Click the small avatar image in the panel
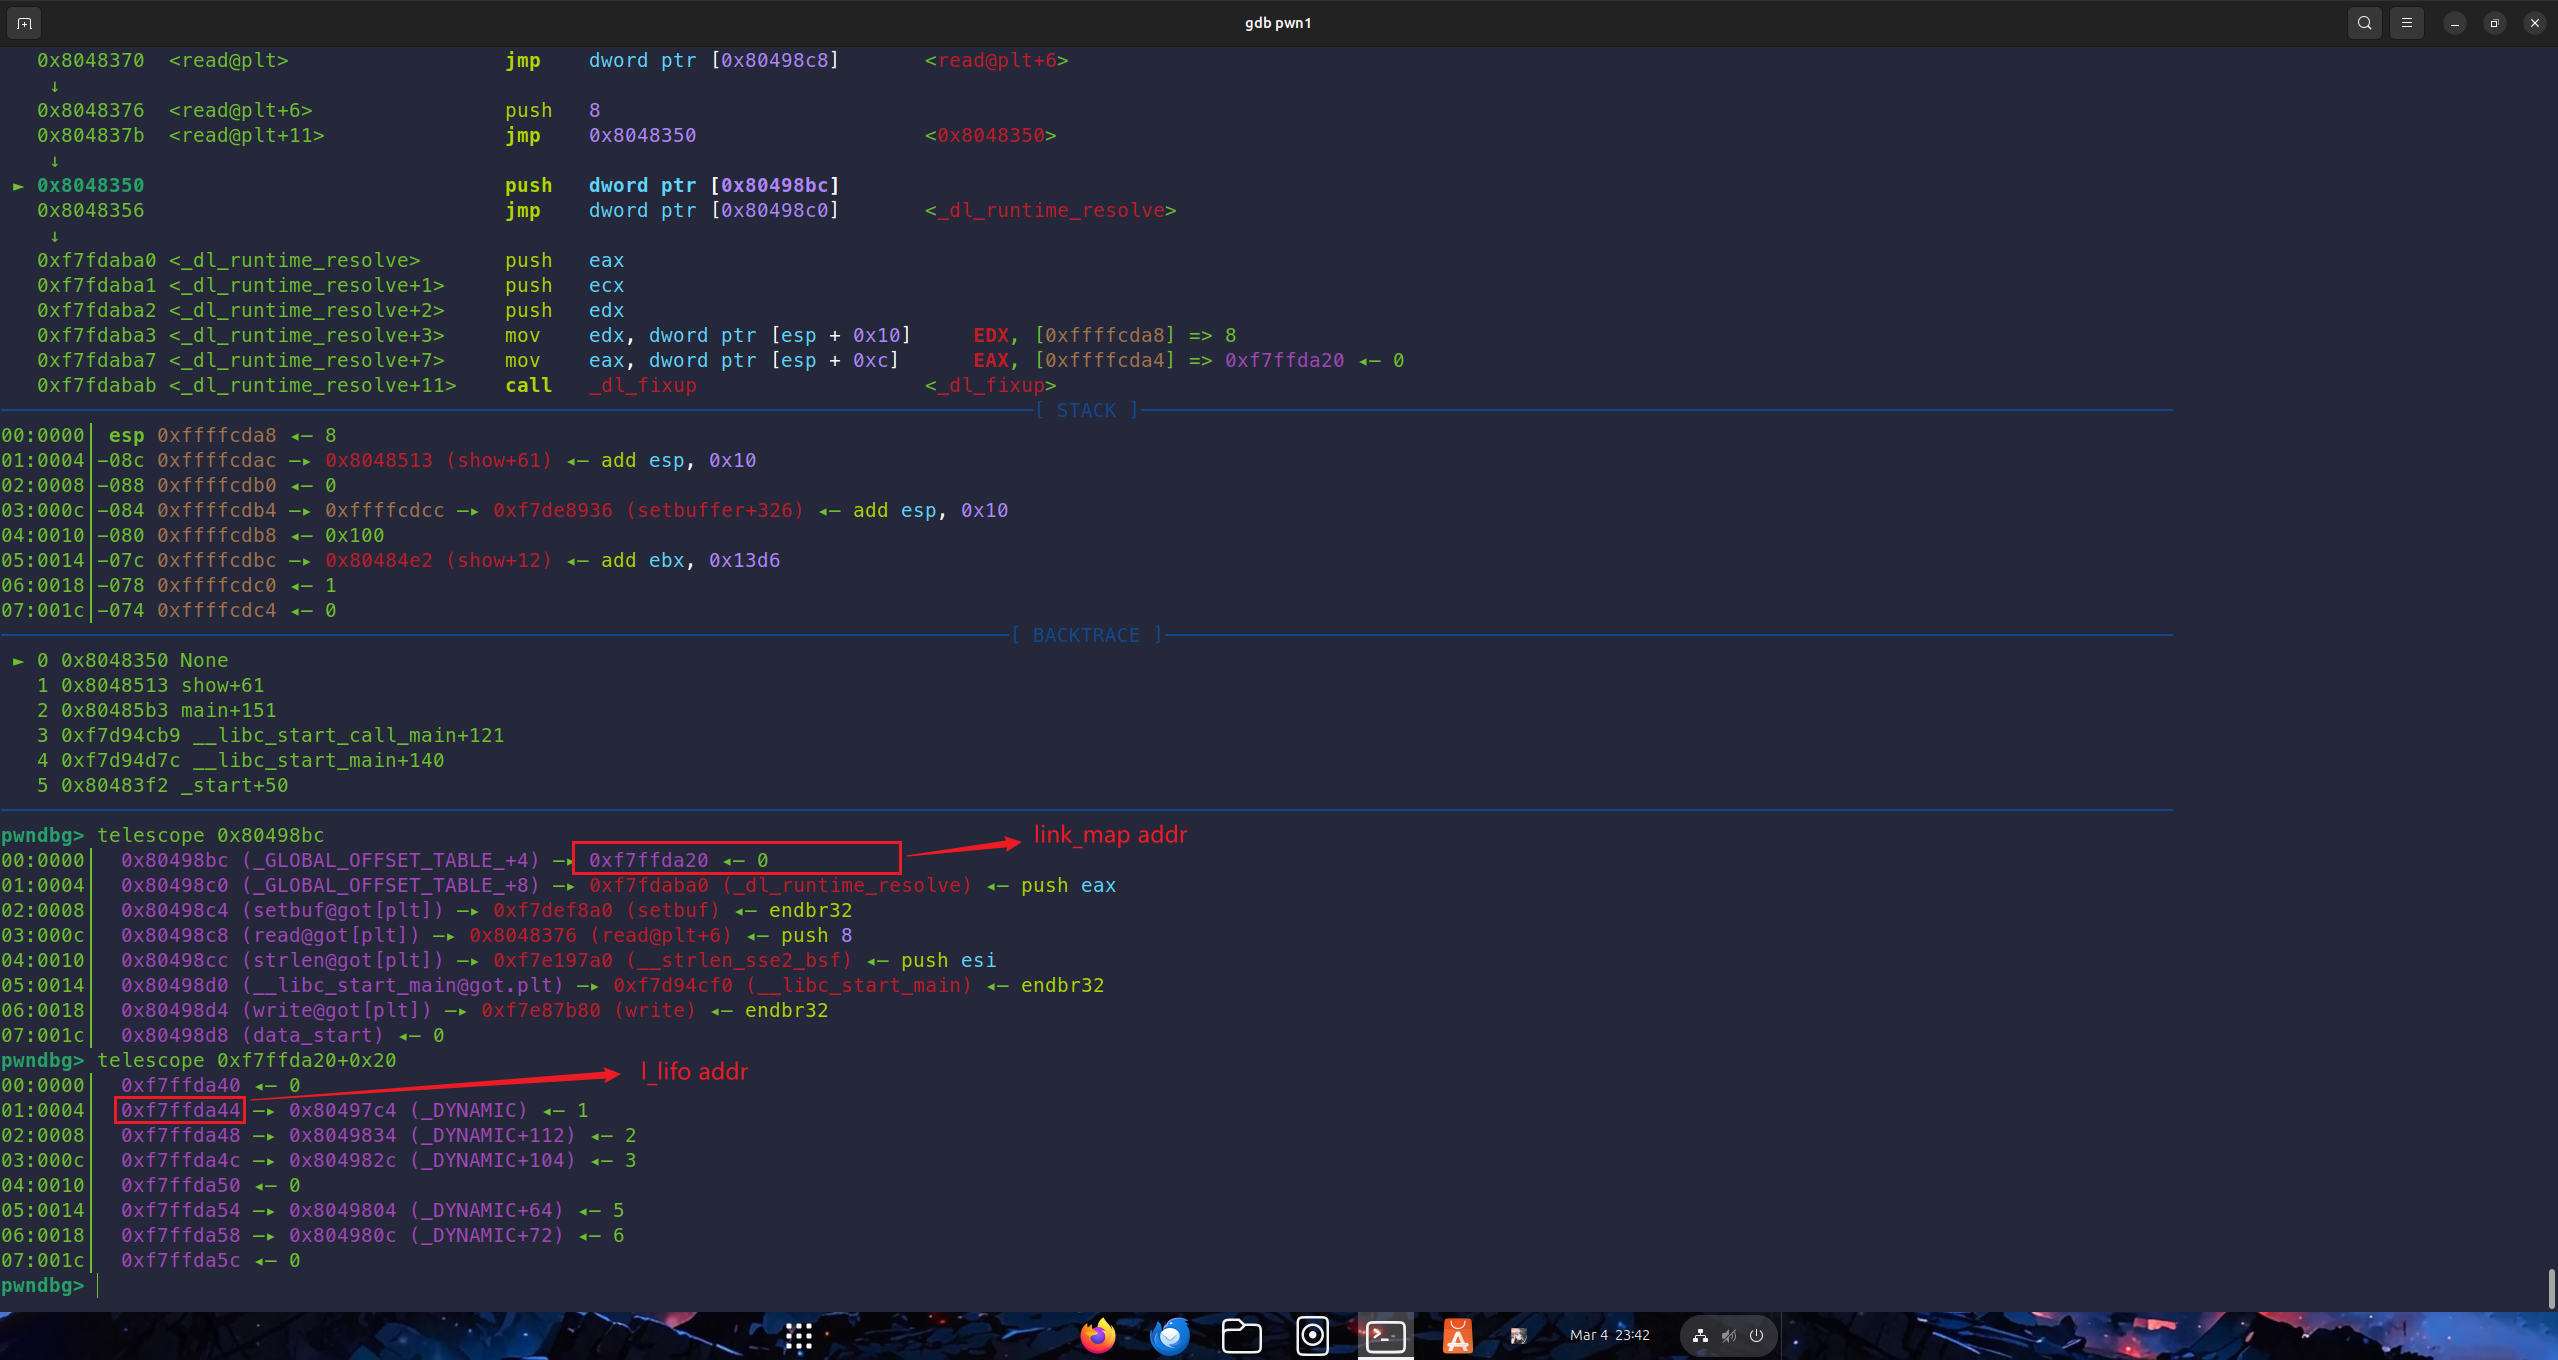The width and height of the screenshot is (2558, 1360). coord(1518,1336)
